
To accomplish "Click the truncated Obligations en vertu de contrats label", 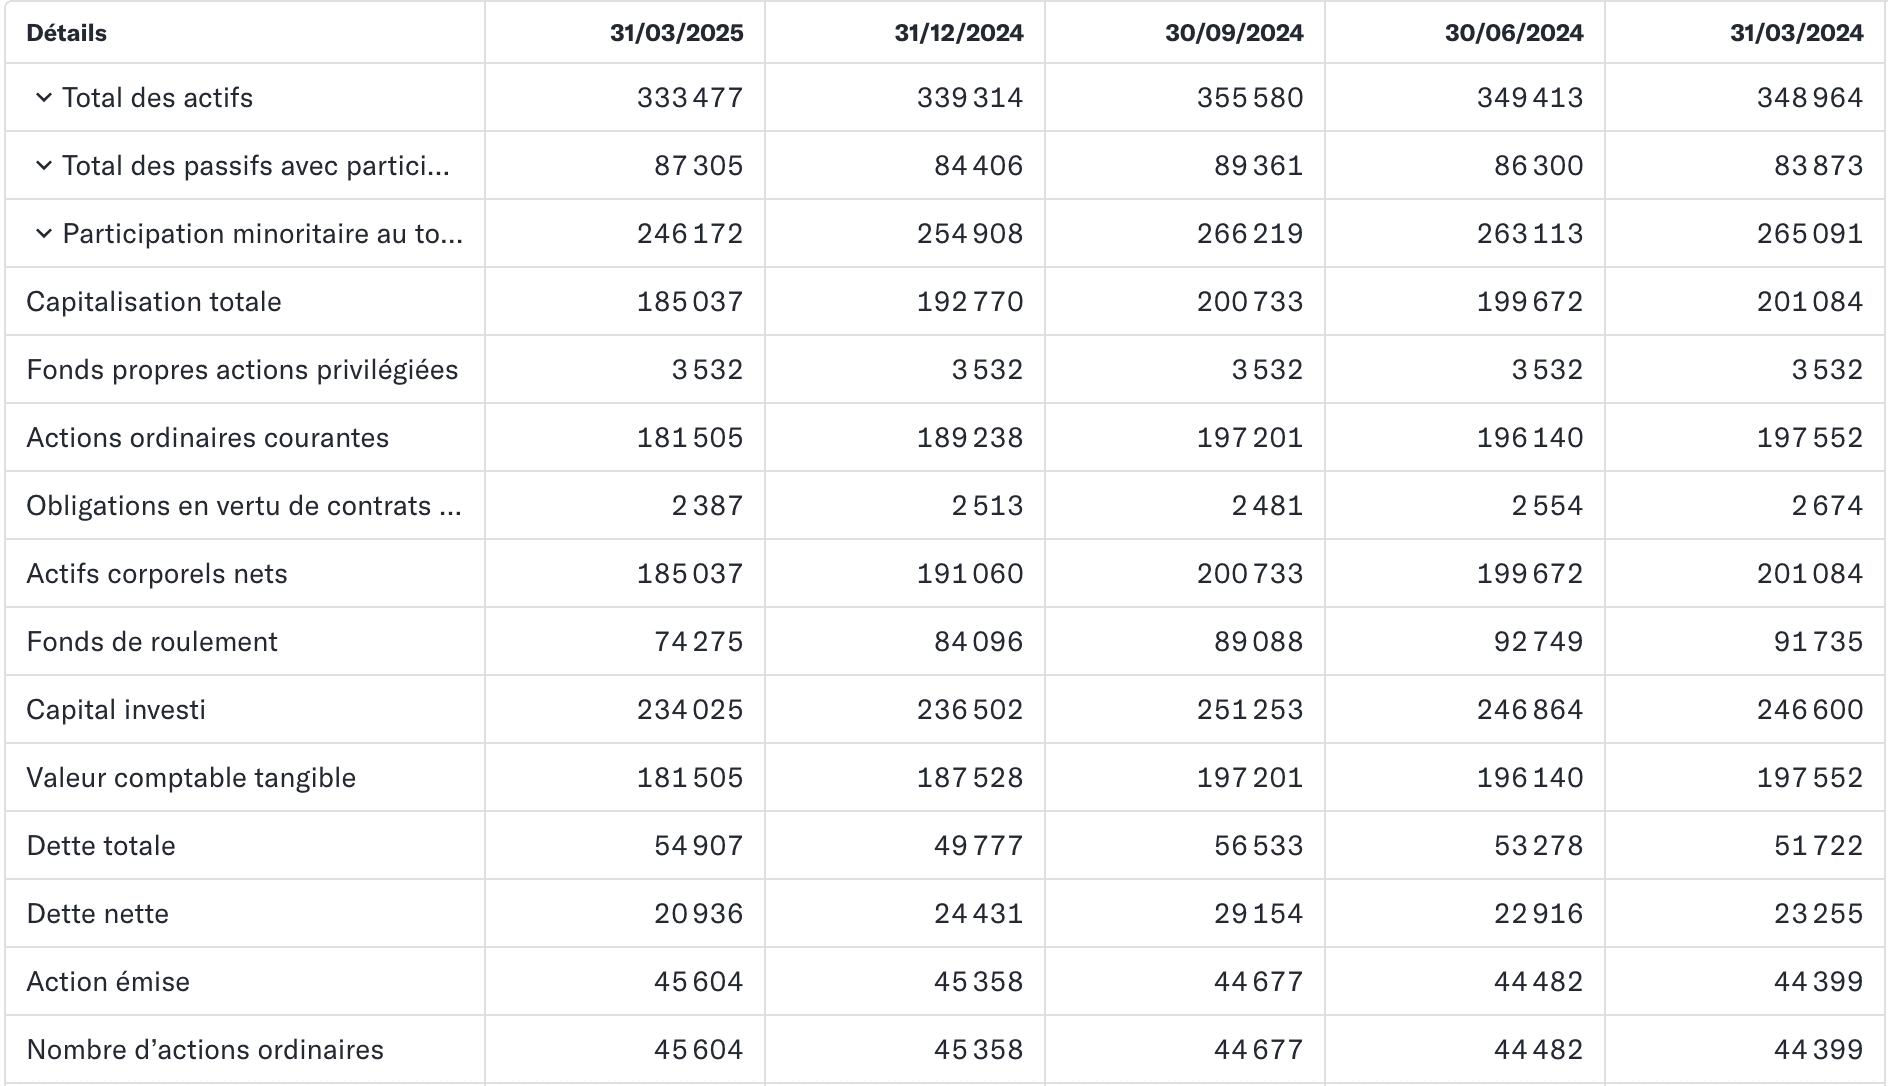I will [x=244, y=506].
